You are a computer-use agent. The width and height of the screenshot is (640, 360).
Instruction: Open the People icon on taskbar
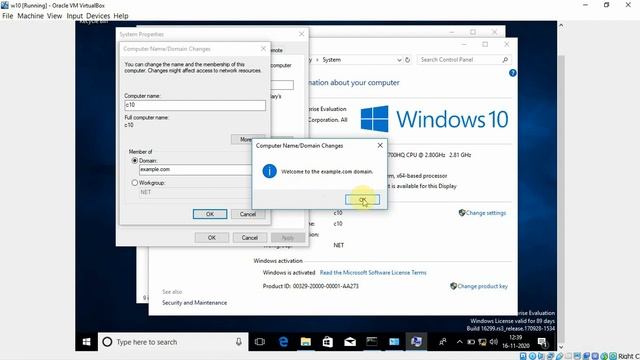(442, 342)
